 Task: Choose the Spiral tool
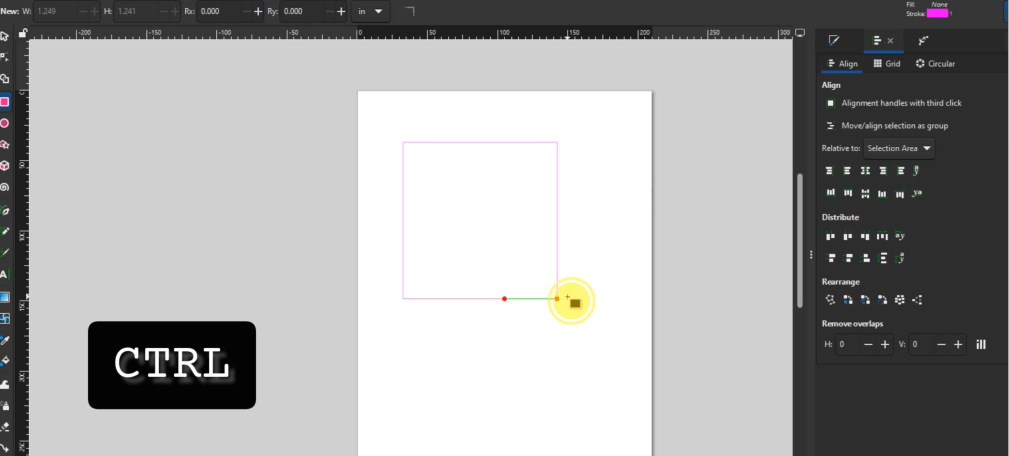click(x=5, y=187)
